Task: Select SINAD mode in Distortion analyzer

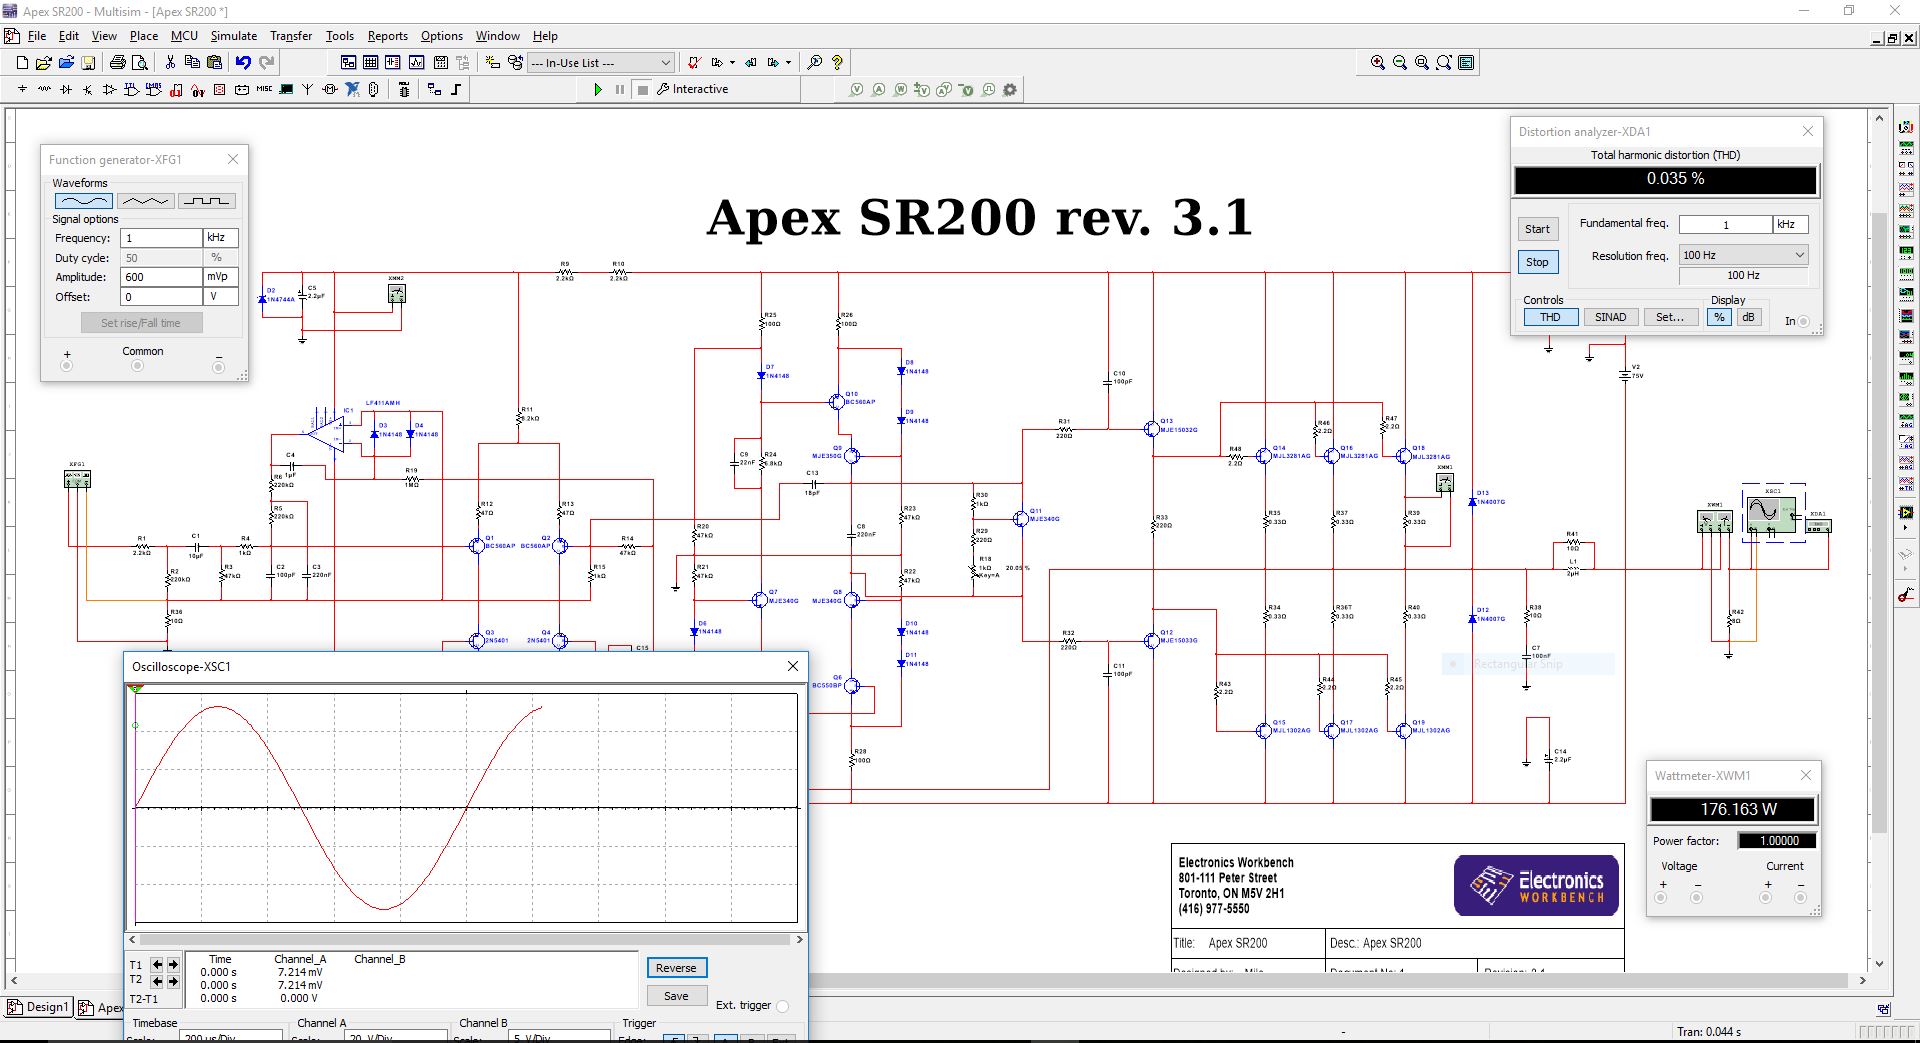Action: (1610, 317)
